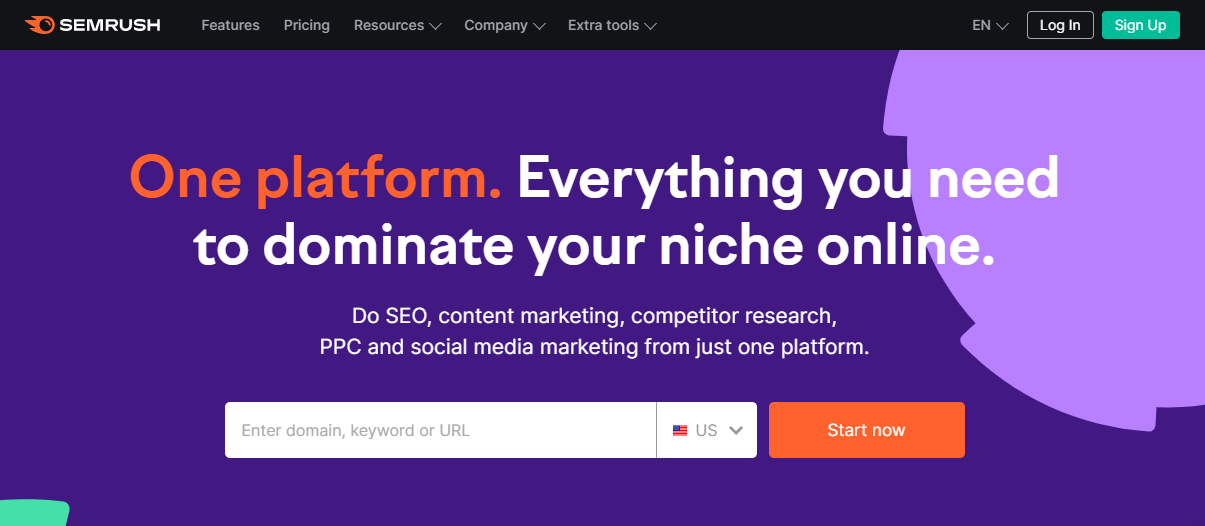Viewport: 1205px width, 526px height.
Task: Click the One platform headline text
Action: (x=316, y=180)
